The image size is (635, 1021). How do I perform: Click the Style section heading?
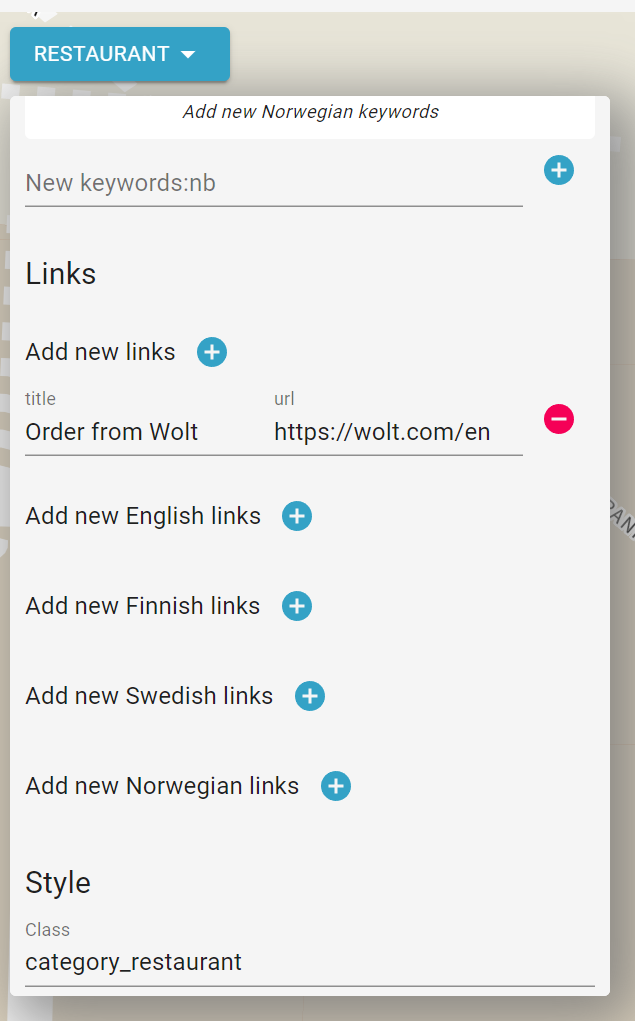click(57, 883)
